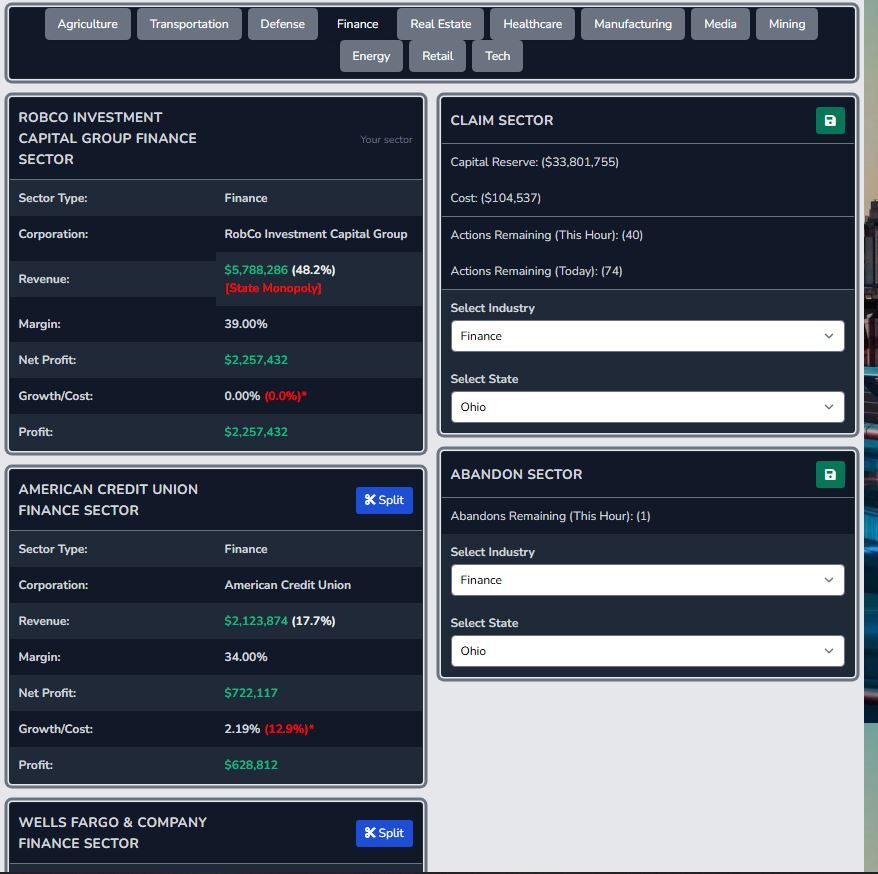The width and height of the screenshot is (878, 874).
Task: Split the Wells Fargo & Company sector
Action: click(x=384, y=834)
